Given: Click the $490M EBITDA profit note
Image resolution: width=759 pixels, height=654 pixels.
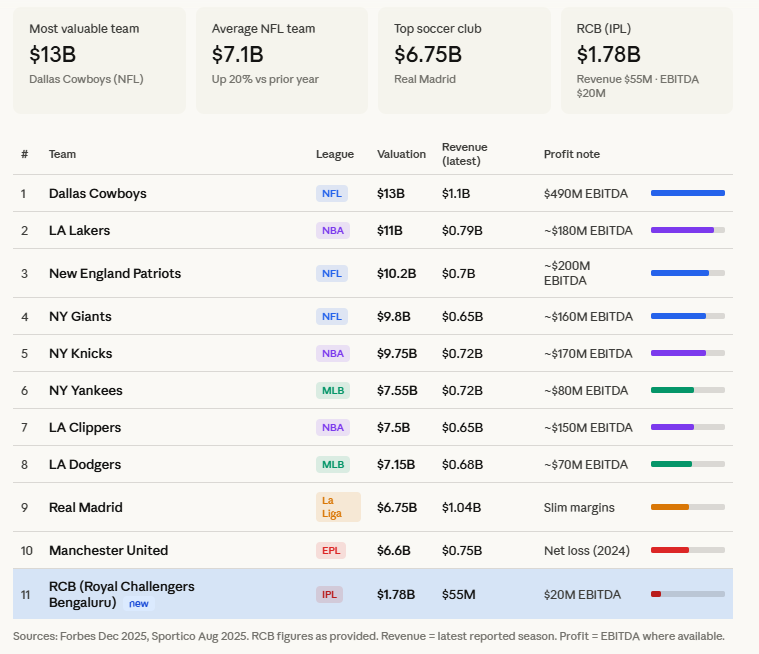Looking at the screenshot, I should (x=586, y=194).
